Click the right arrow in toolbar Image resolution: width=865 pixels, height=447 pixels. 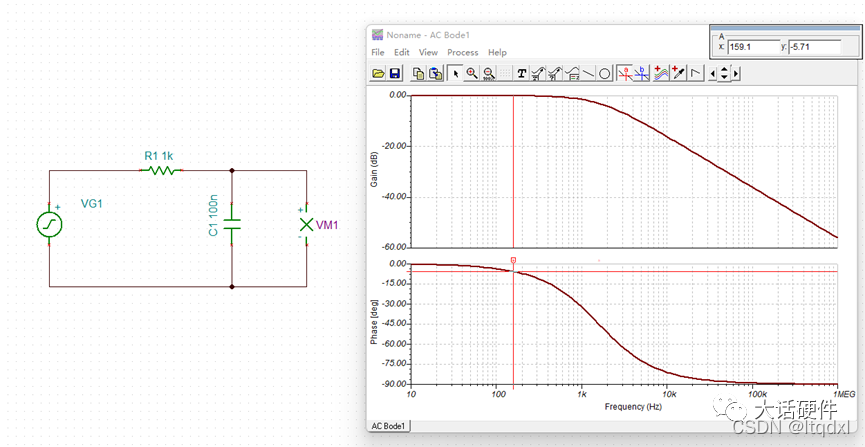tap(735, 73)
